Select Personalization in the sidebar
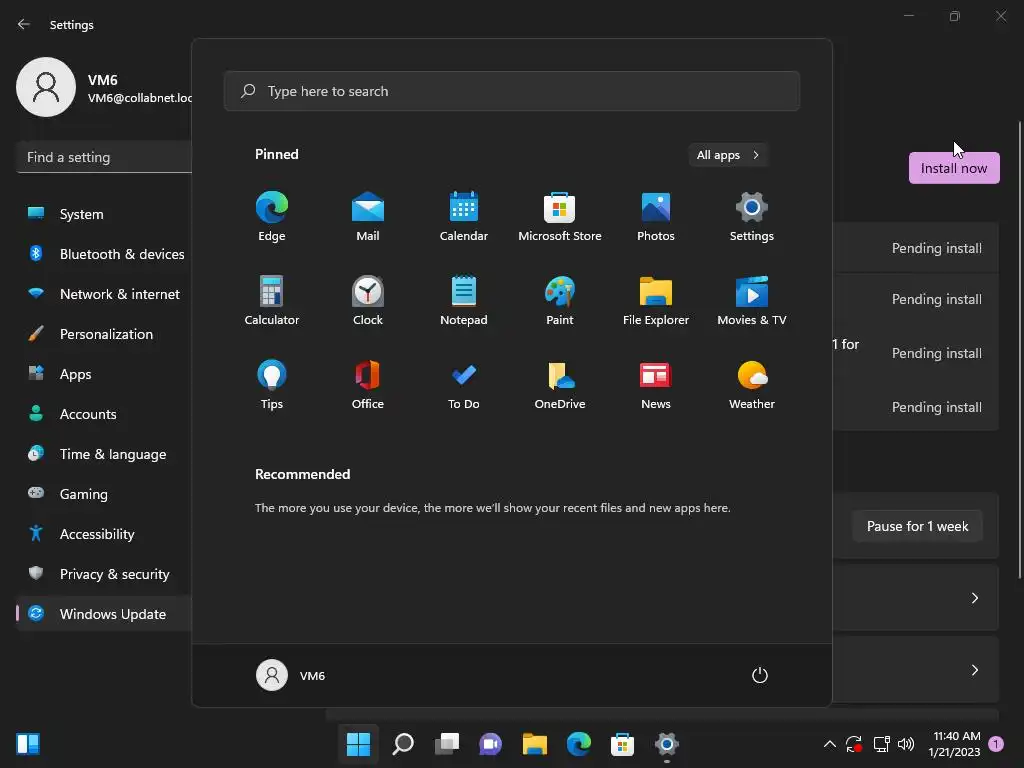 tap(104, 334)
